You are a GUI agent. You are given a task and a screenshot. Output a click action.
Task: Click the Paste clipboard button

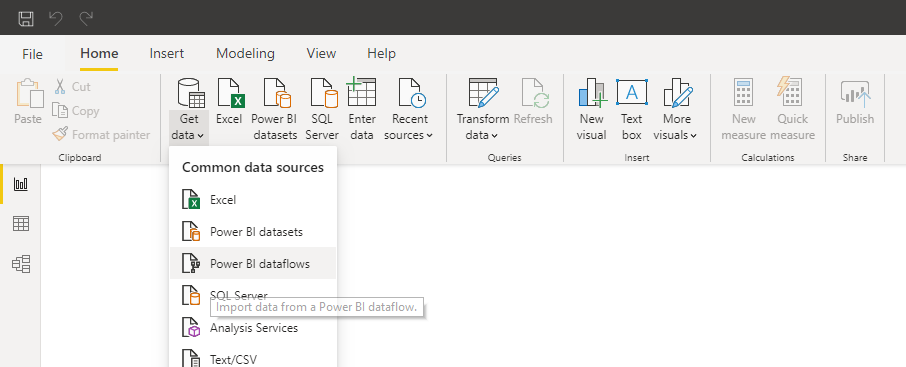[x=29, y=102]
